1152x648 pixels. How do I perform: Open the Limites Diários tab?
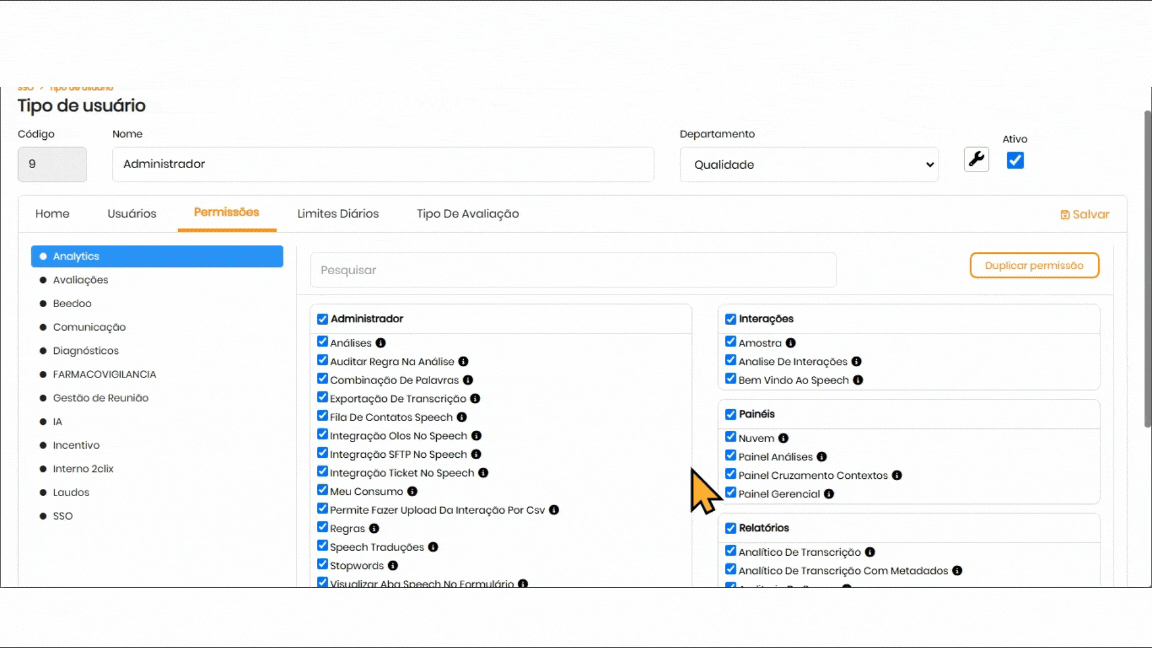[x=338, y=214]
